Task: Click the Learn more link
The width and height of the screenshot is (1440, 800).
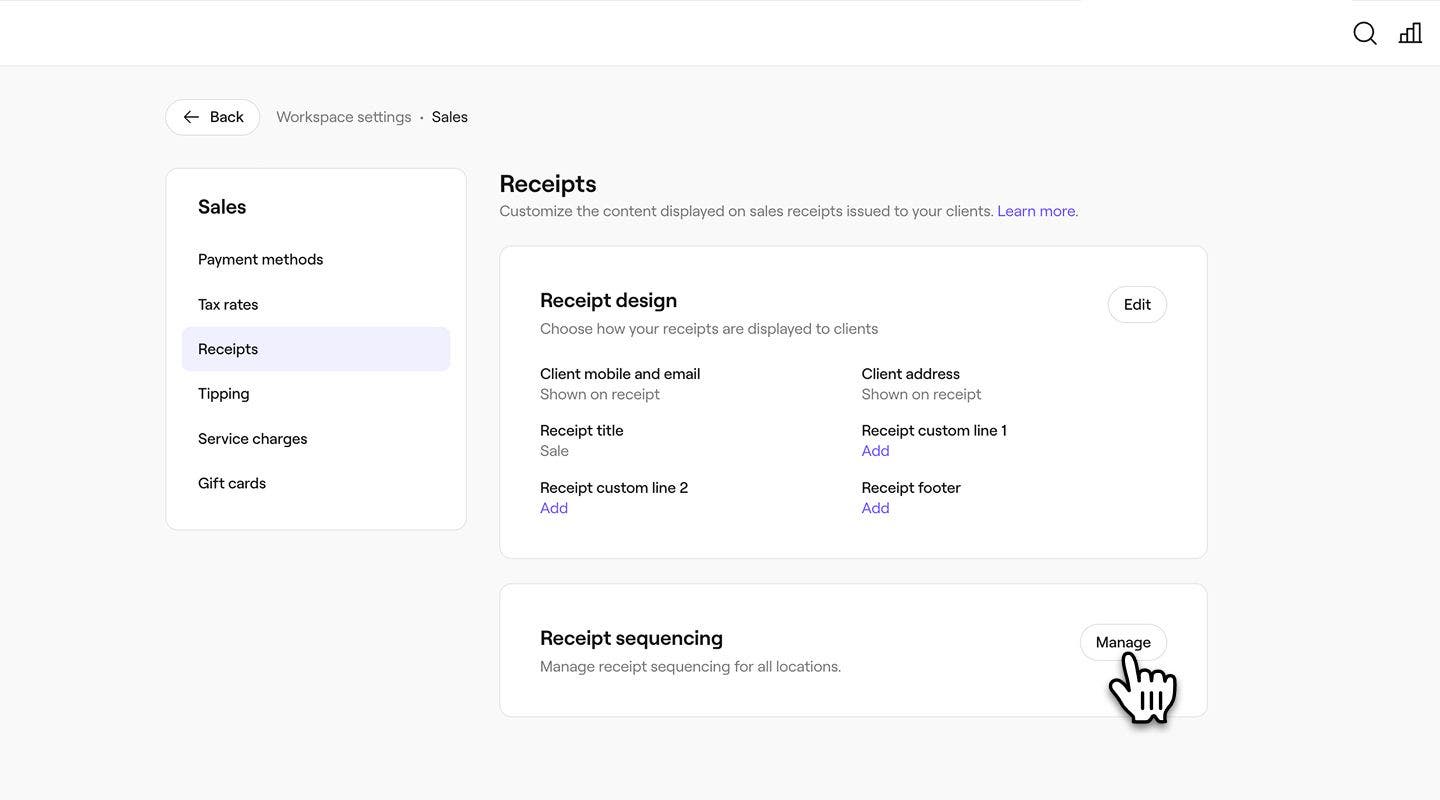Action: pos(1037,211)
